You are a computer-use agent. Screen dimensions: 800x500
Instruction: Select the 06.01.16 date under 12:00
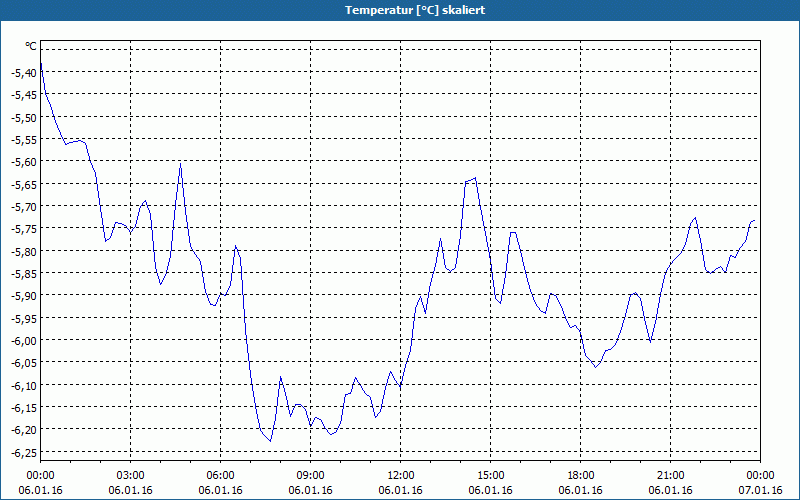pyautogui.click(x=401, y=490)
